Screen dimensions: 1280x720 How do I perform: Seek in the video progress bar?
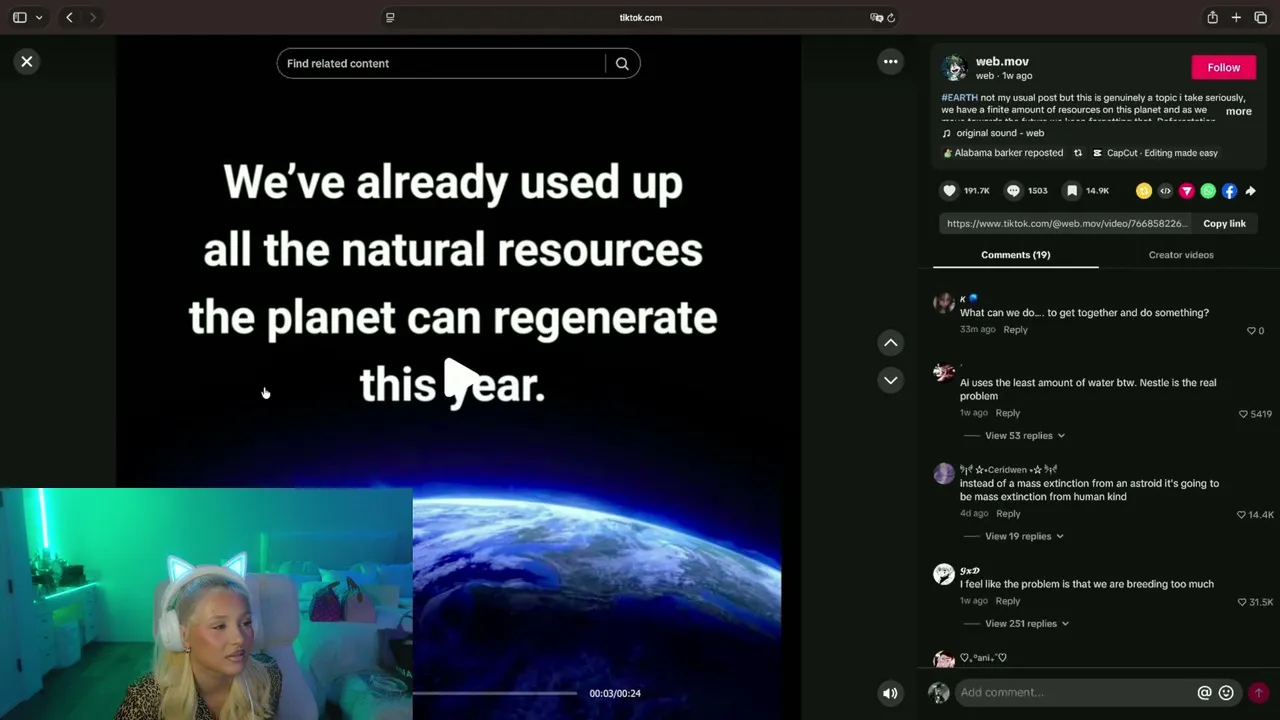[494, 693]
